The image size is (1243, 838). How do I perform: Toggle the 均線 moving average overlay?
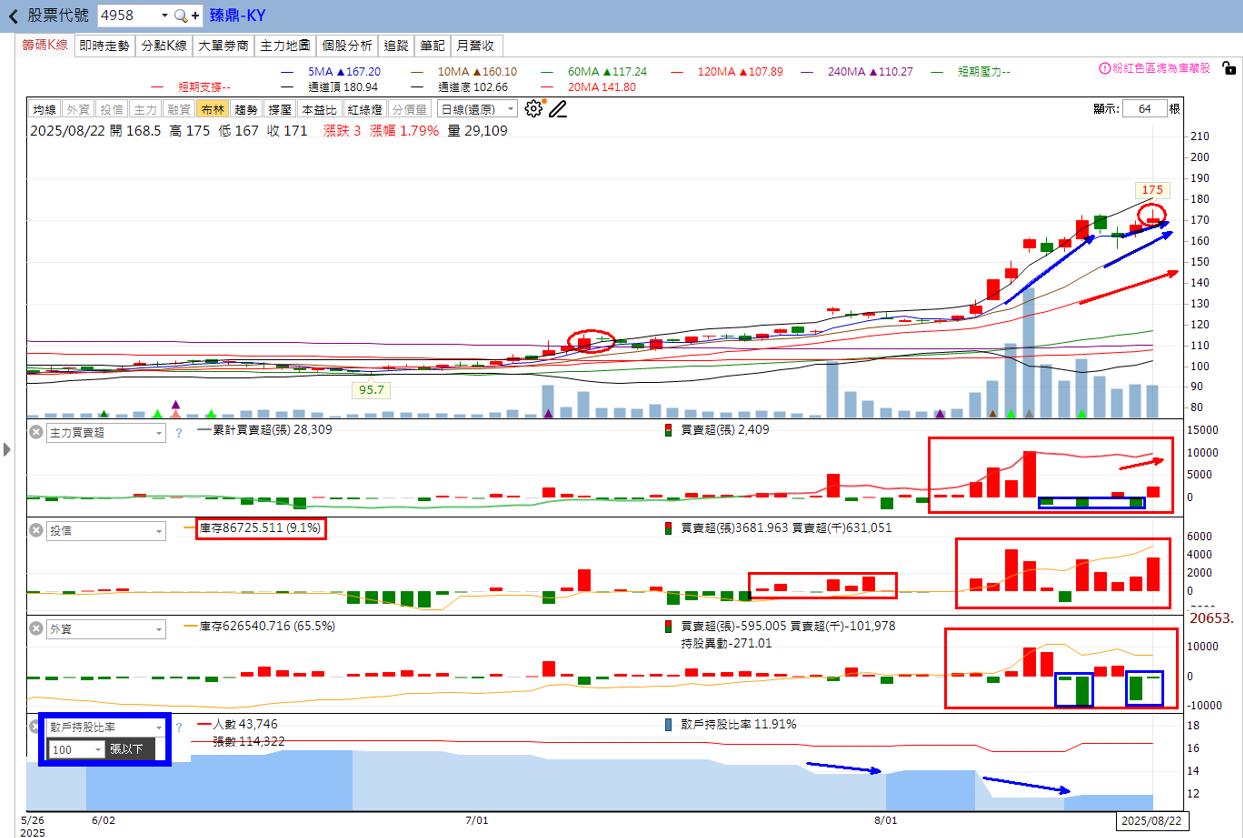coord(44,110)
